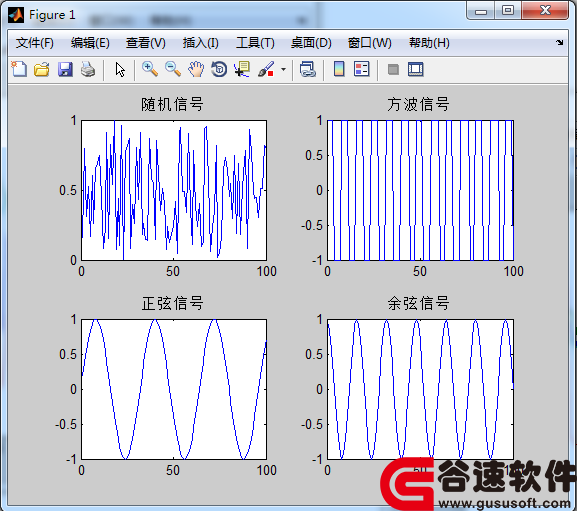The width and height of the screenshot is (577, 511).
Task: Click the dock figure arrow in menu bar
Action: [559, 42]
